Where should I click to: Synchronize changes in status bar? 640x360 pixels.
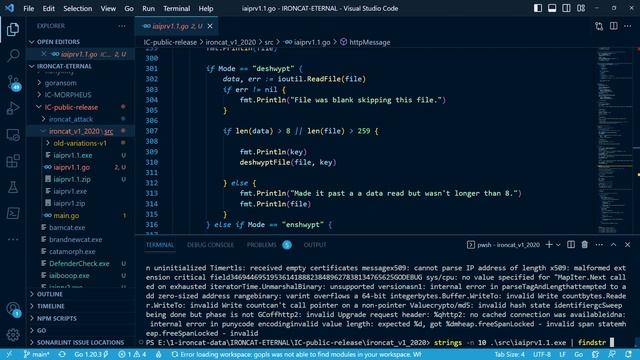62,354
